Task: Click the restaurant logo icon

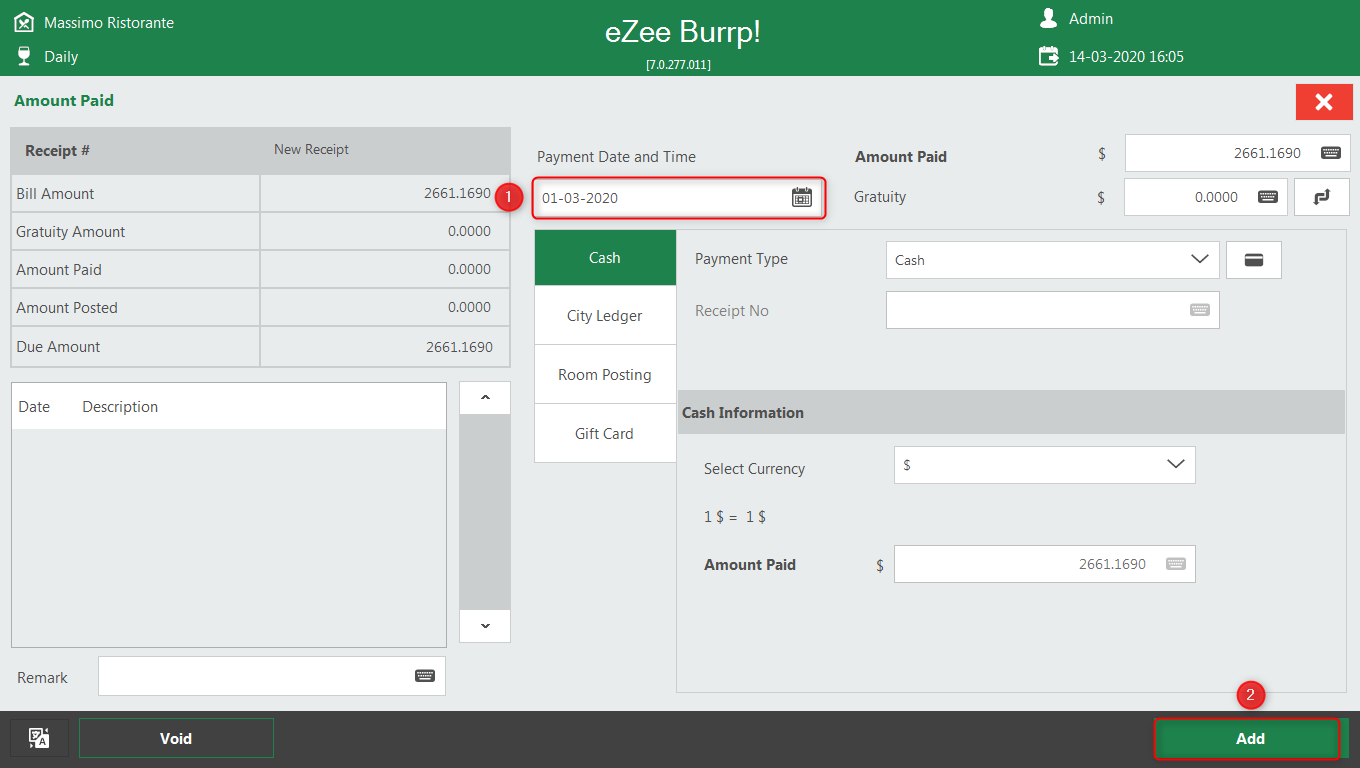Action: pyautogui.click(x=24, y=21)
